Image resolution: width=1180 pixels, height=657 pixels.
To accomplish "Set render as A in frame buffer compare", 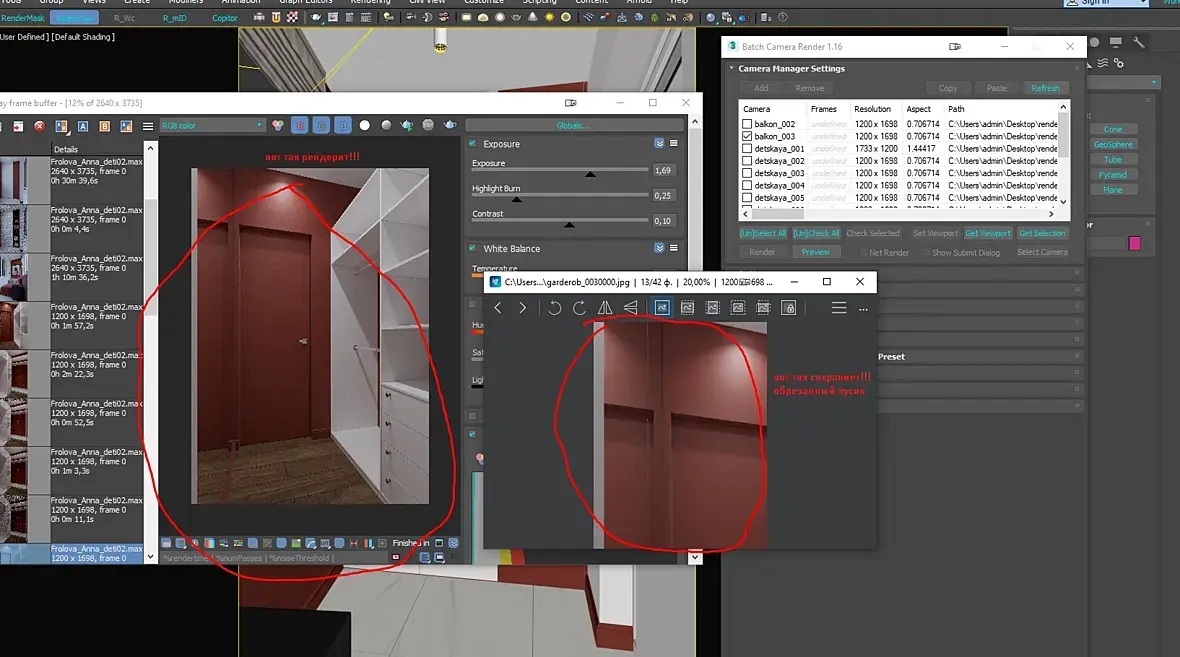I will point(83,126).
